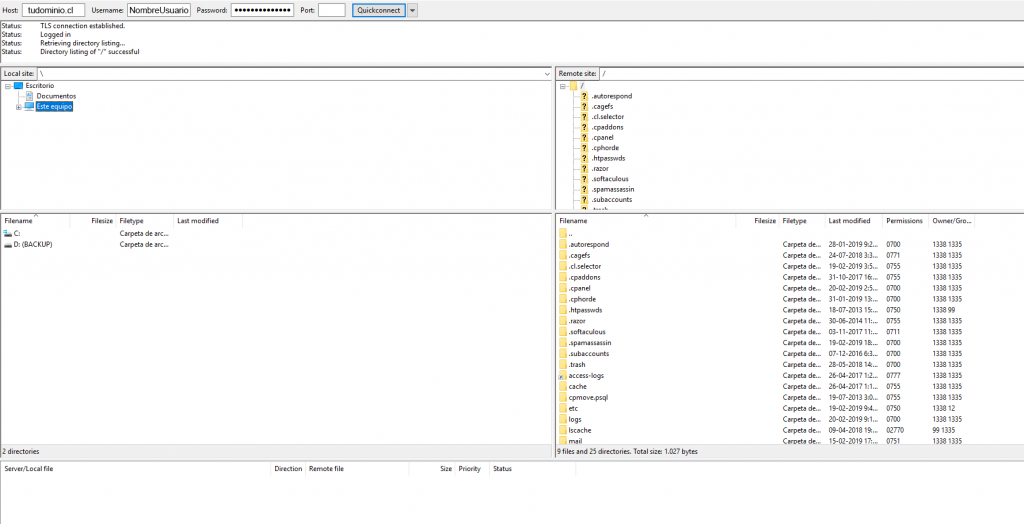Click 'Directory listing of "/" successful' log line
The image size is (1024, 524).
pyautogui.click(x=89, y=52)
